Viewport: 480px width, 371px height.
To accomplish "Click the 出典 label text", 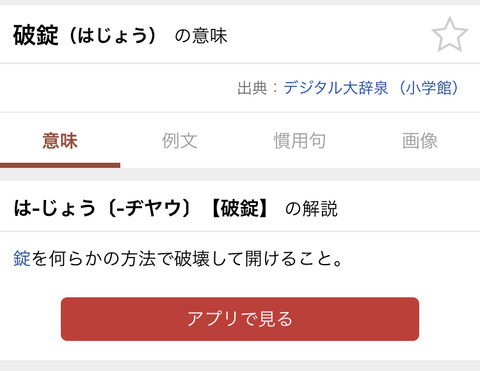I will point(252,88).
